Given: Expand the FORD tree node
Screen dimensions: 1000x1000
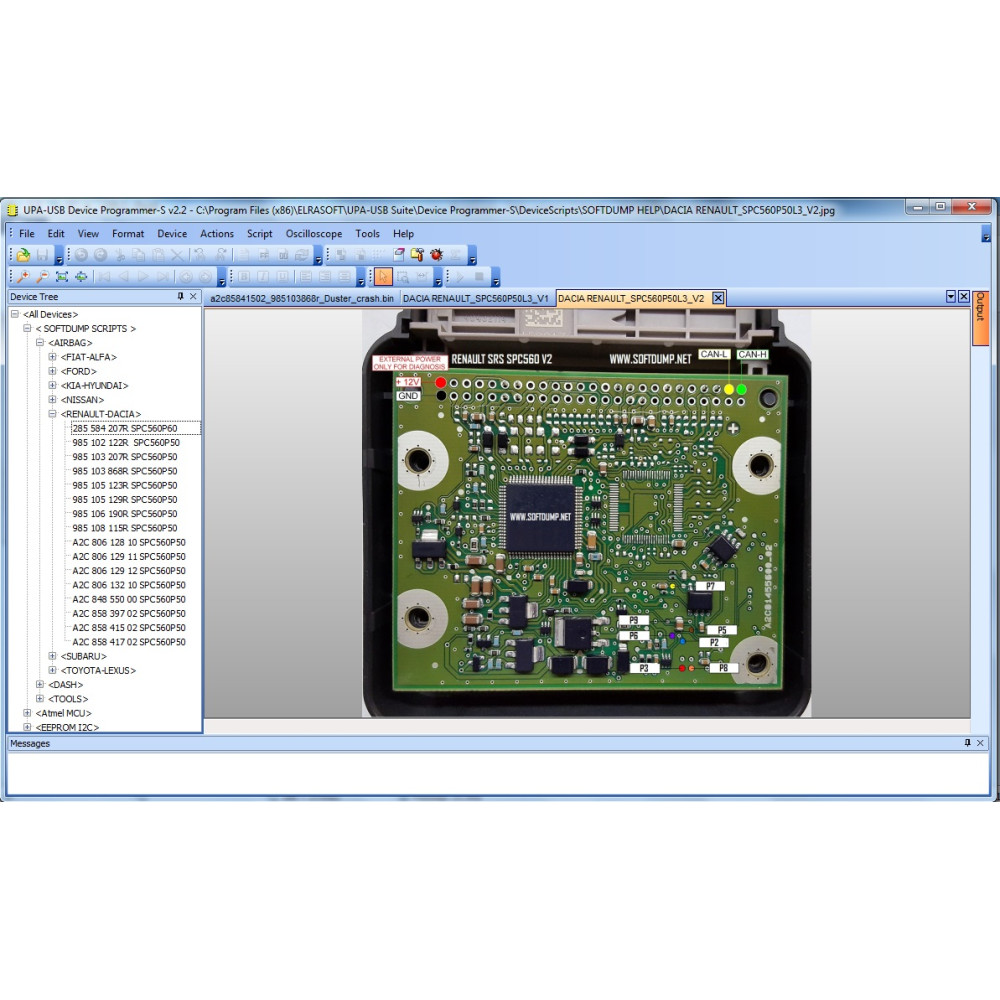Looking at the screenshot, I should 52,371.
